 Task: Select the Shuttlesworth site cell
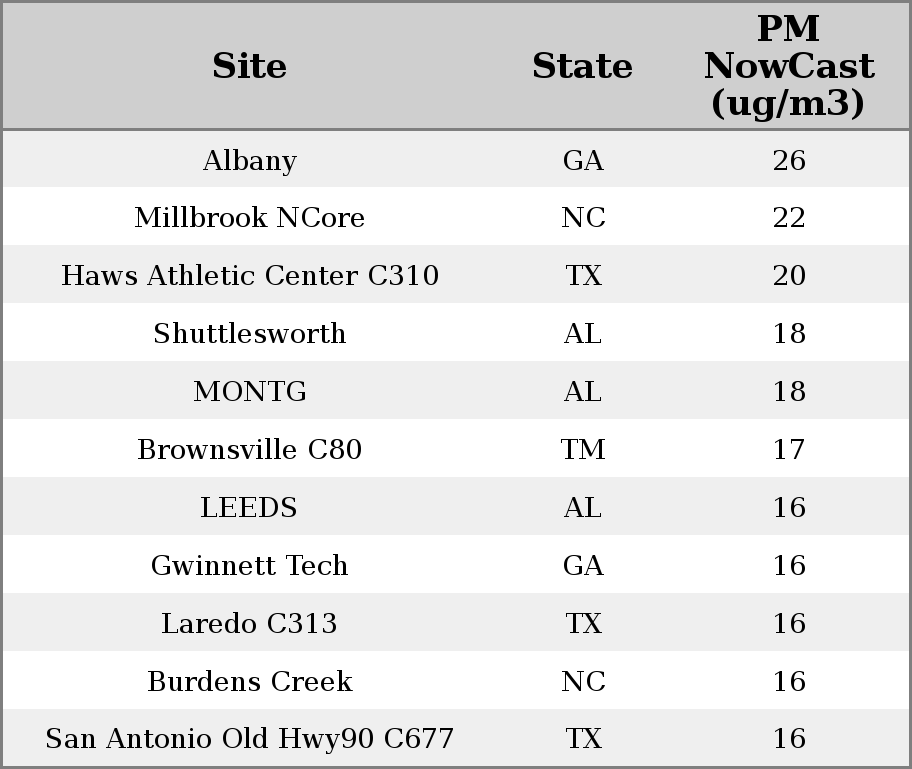[250, 333]
